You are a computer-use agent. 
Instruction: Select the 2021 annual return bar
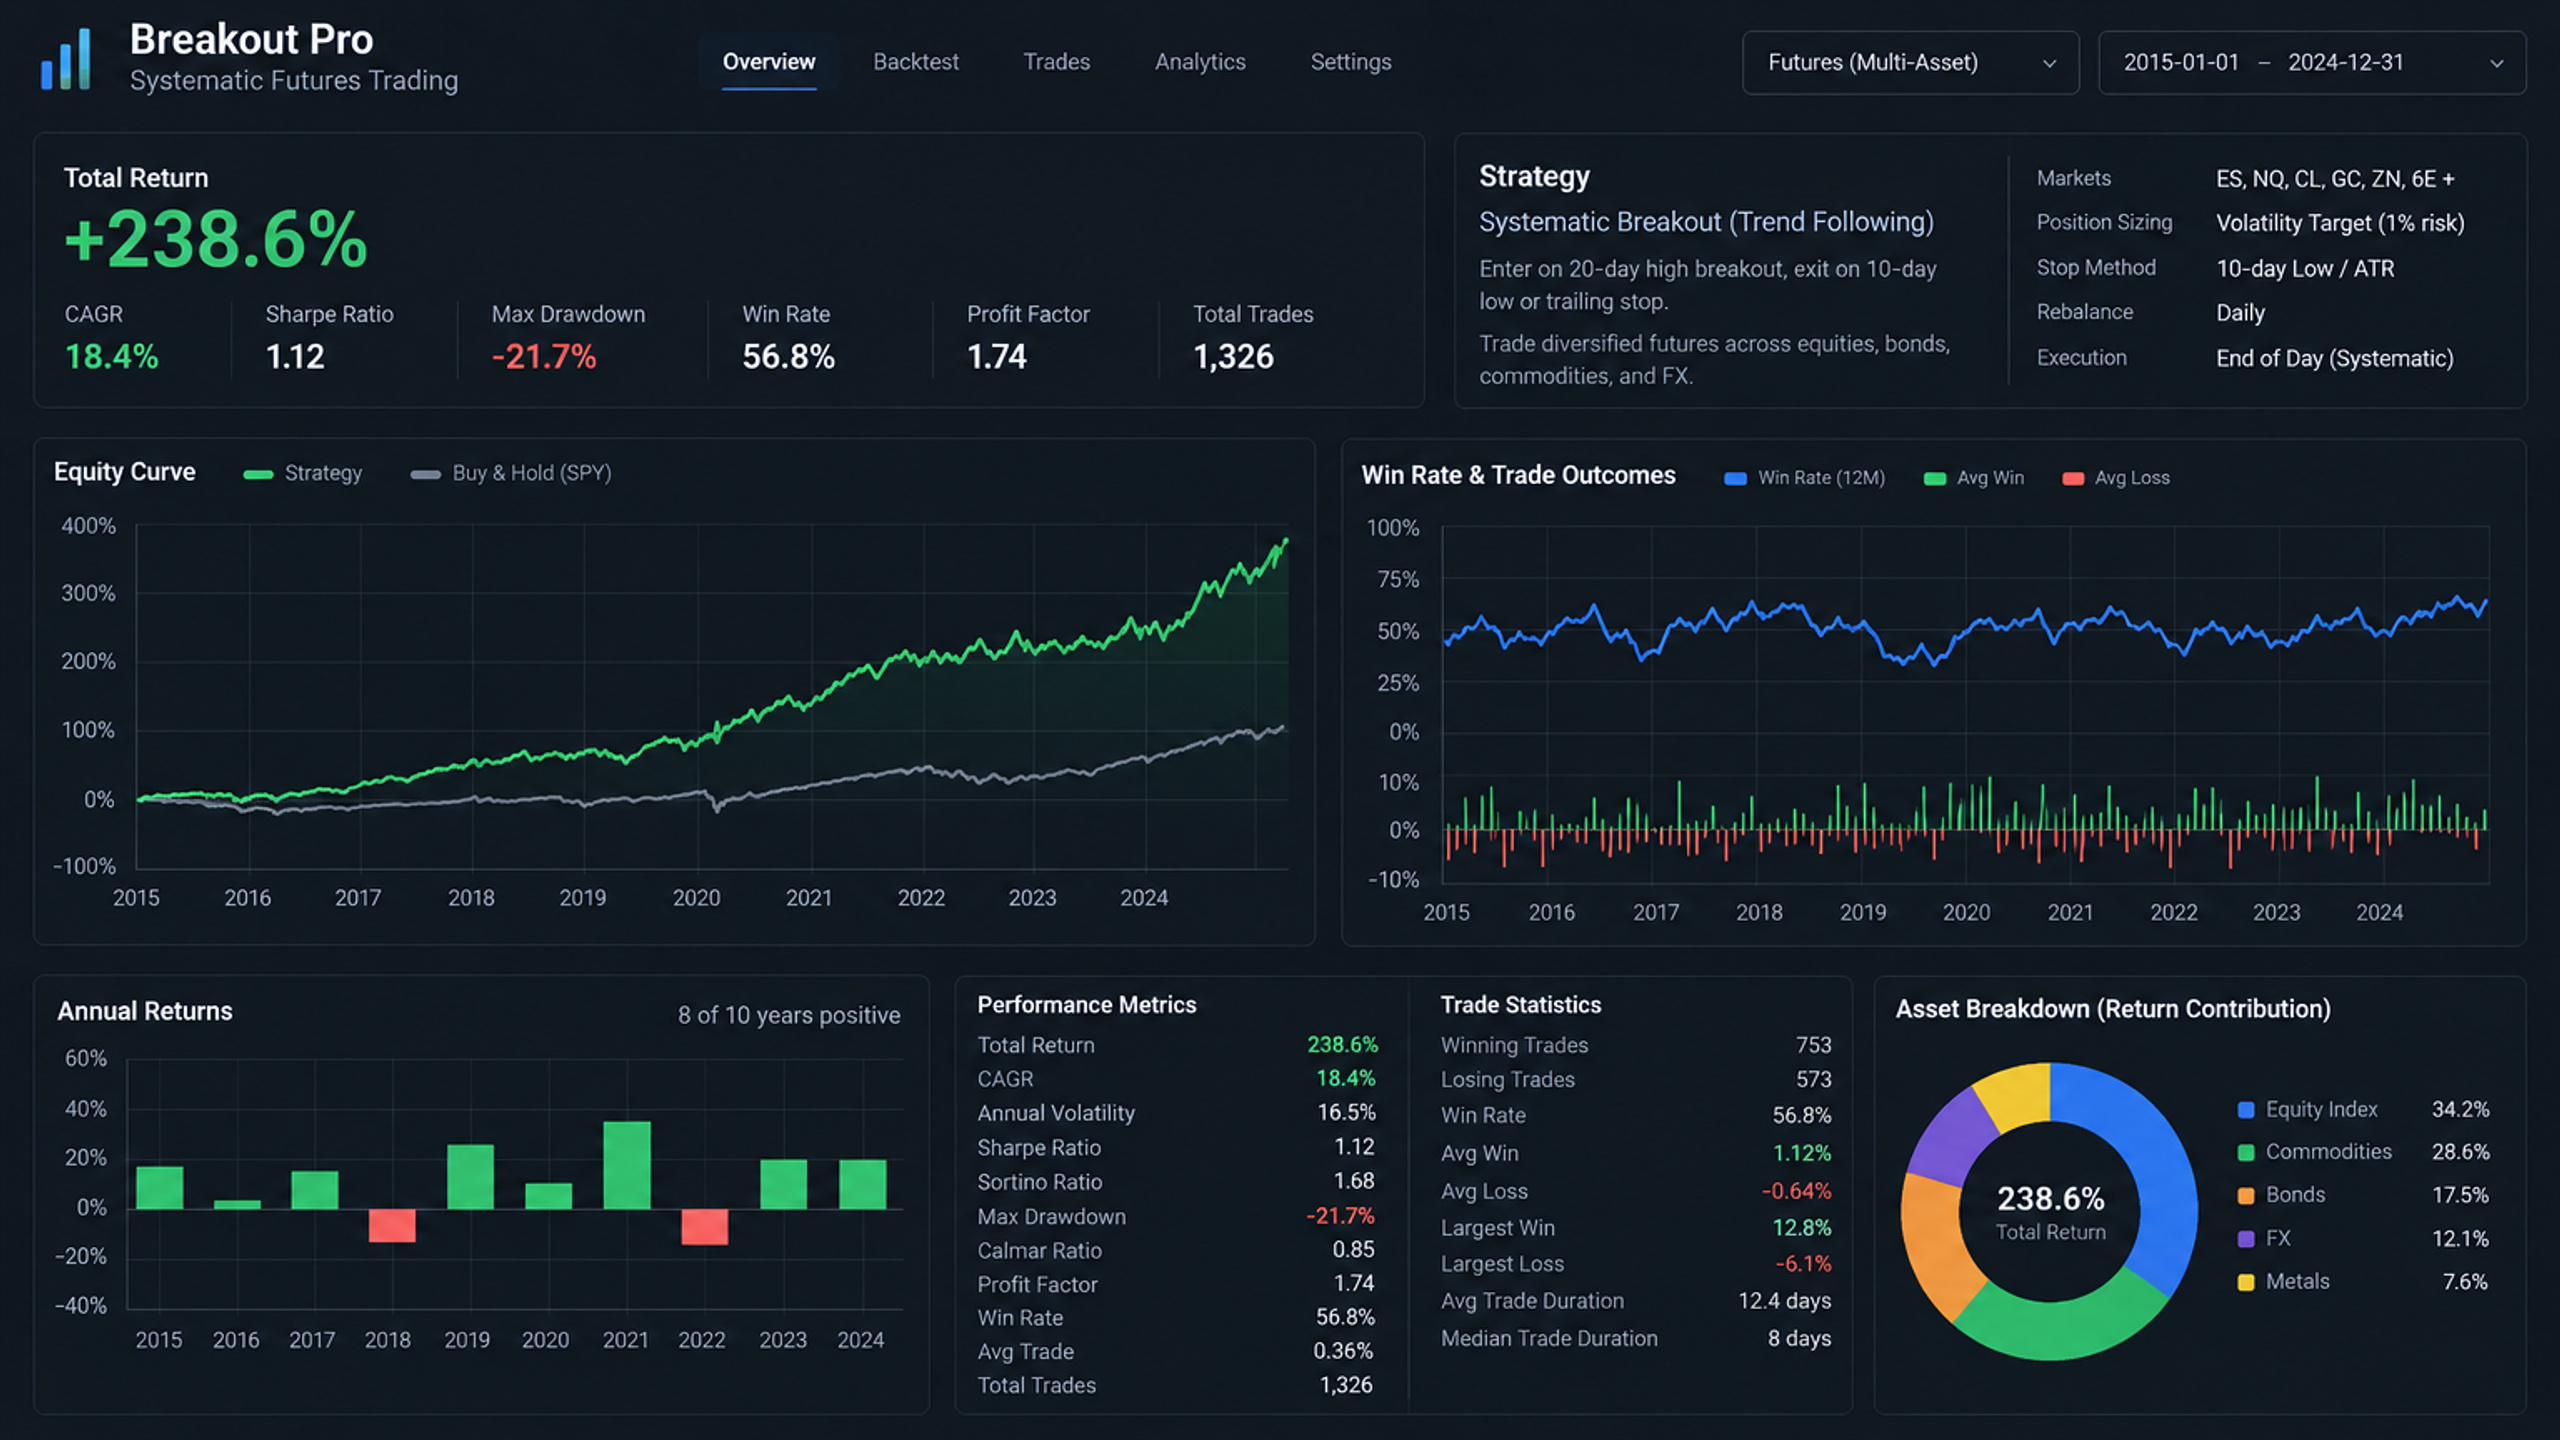coord(627,1165)
